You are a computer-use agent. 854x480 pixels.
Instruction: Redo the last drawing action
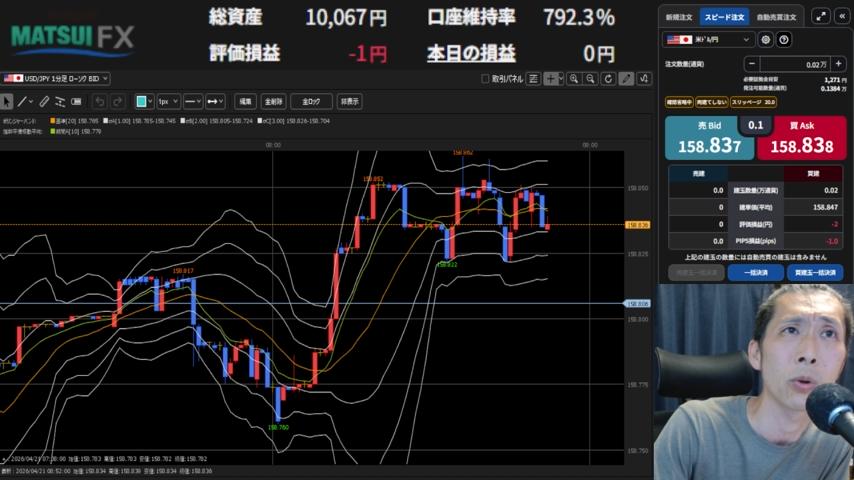point(117,101)
